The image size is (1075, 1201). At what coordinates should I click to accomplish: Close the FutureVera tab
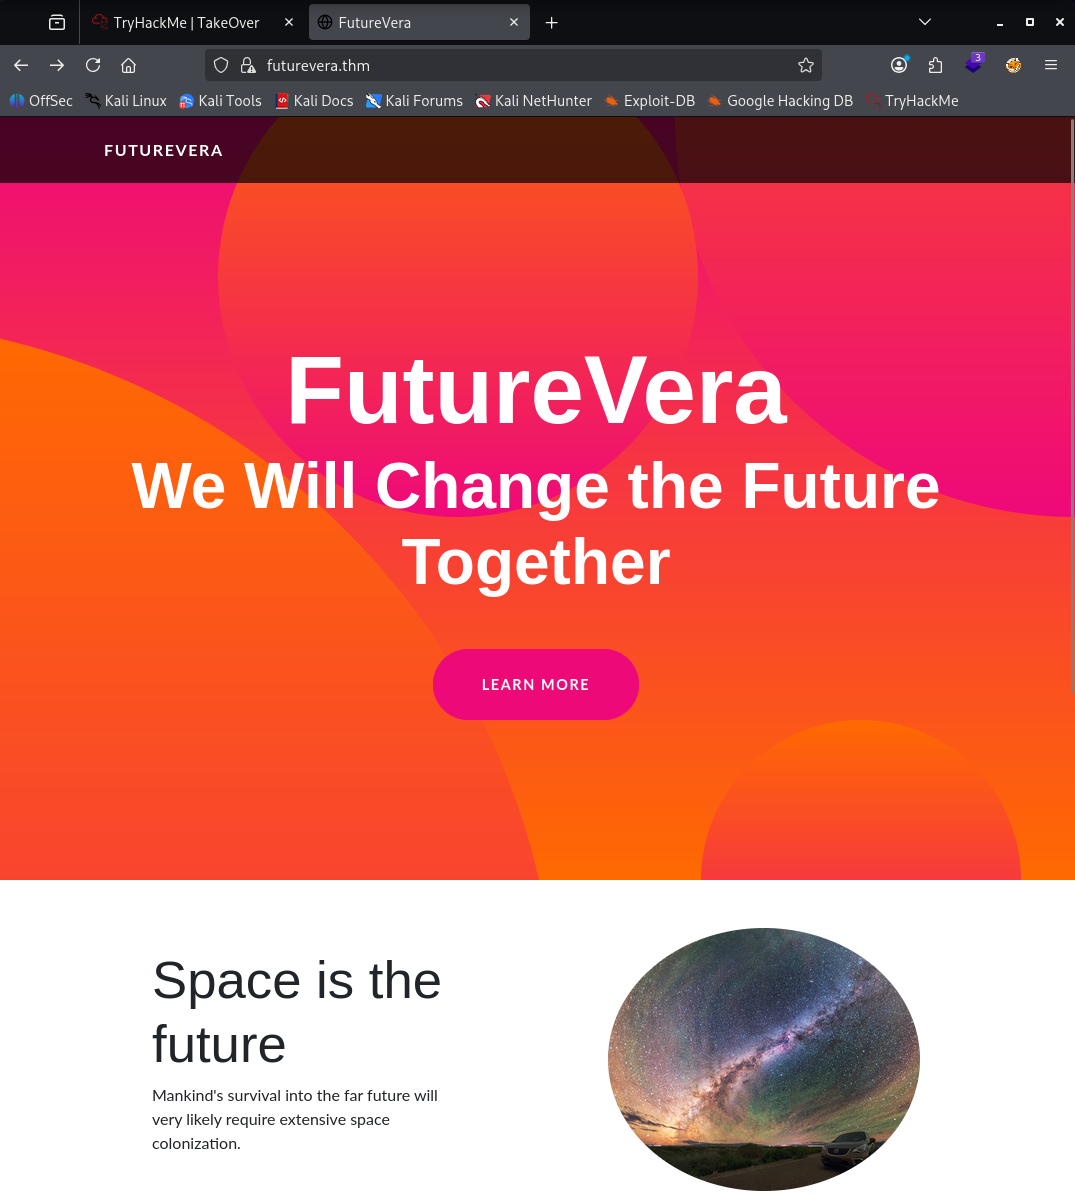(x=514, y=22)
